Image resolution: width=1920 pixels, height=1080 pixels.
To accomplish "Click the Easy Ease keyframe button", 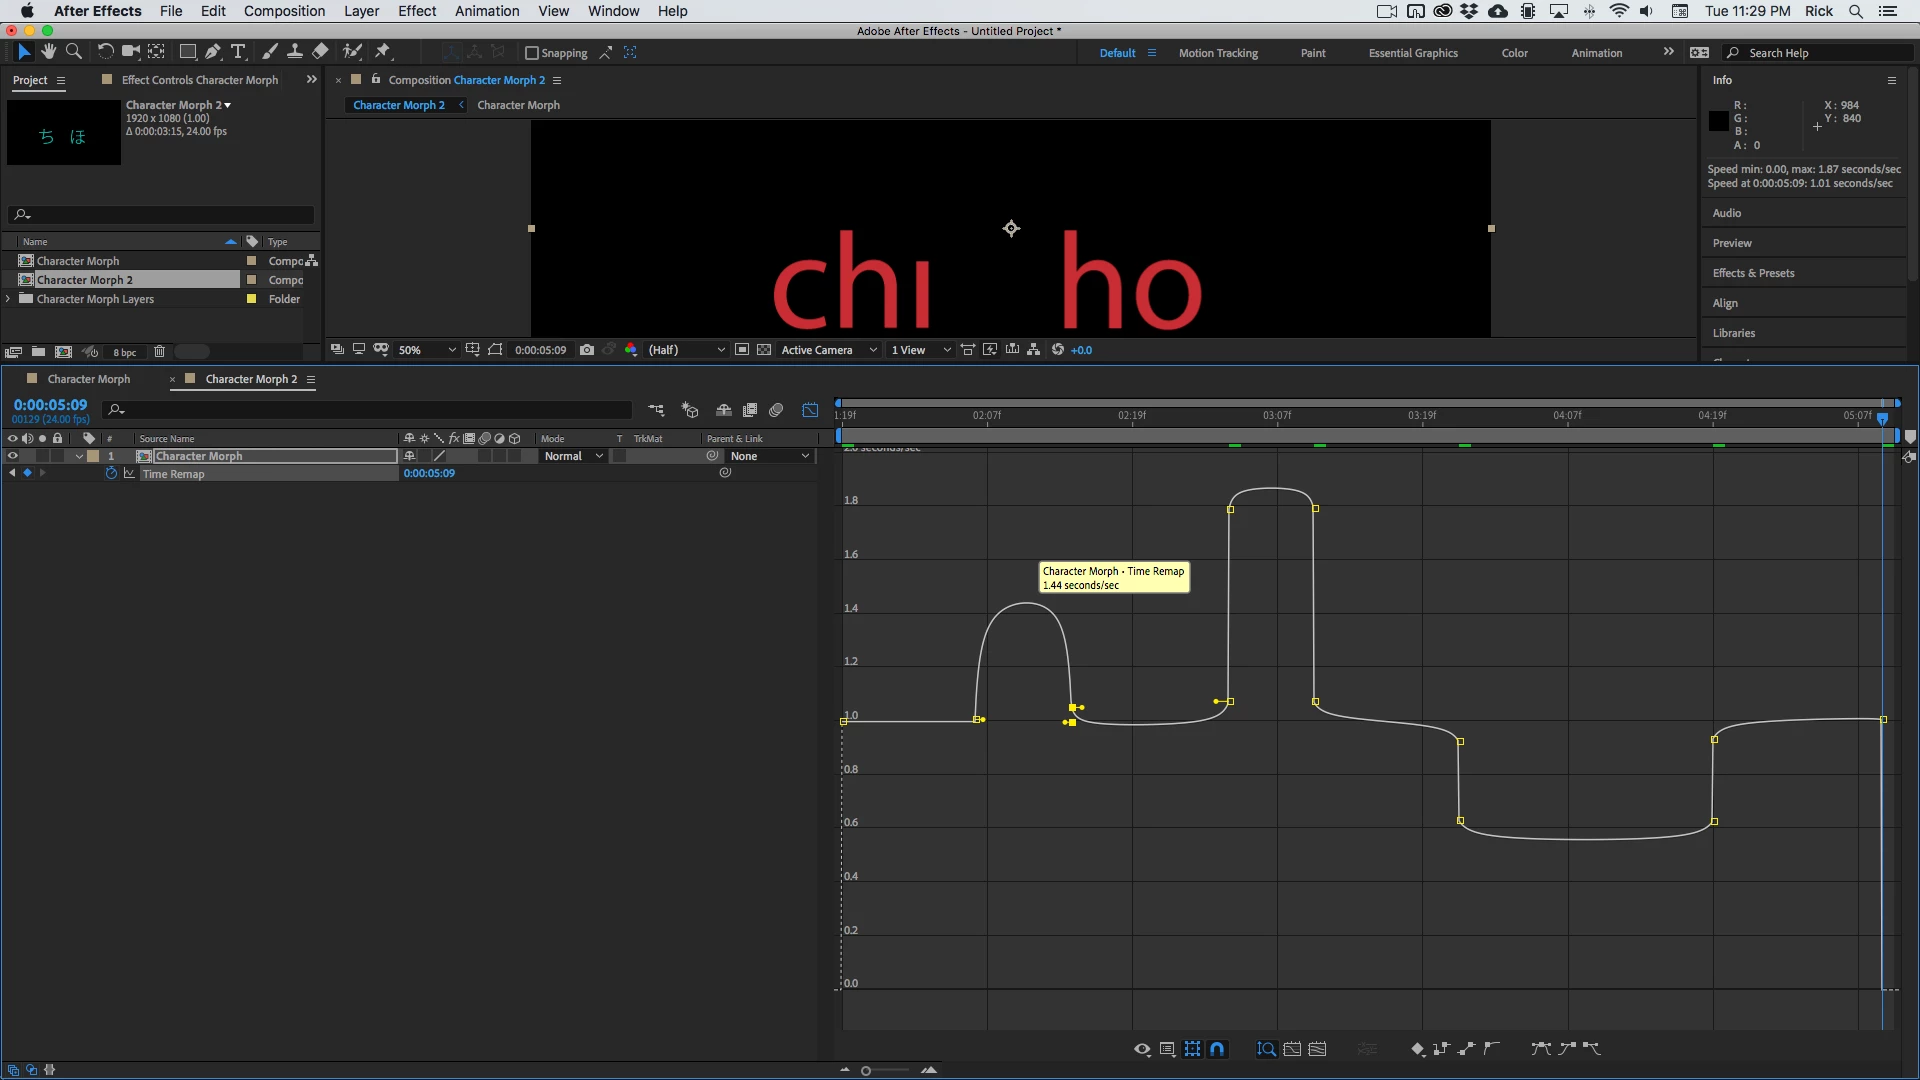I will (1540, 1049).
